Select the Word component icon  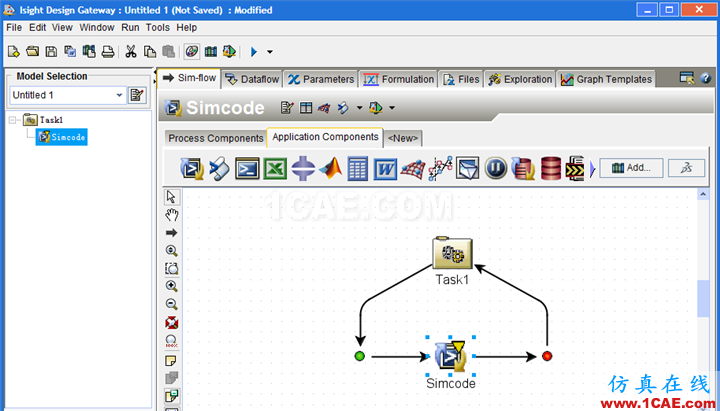[x=385, y=169]
